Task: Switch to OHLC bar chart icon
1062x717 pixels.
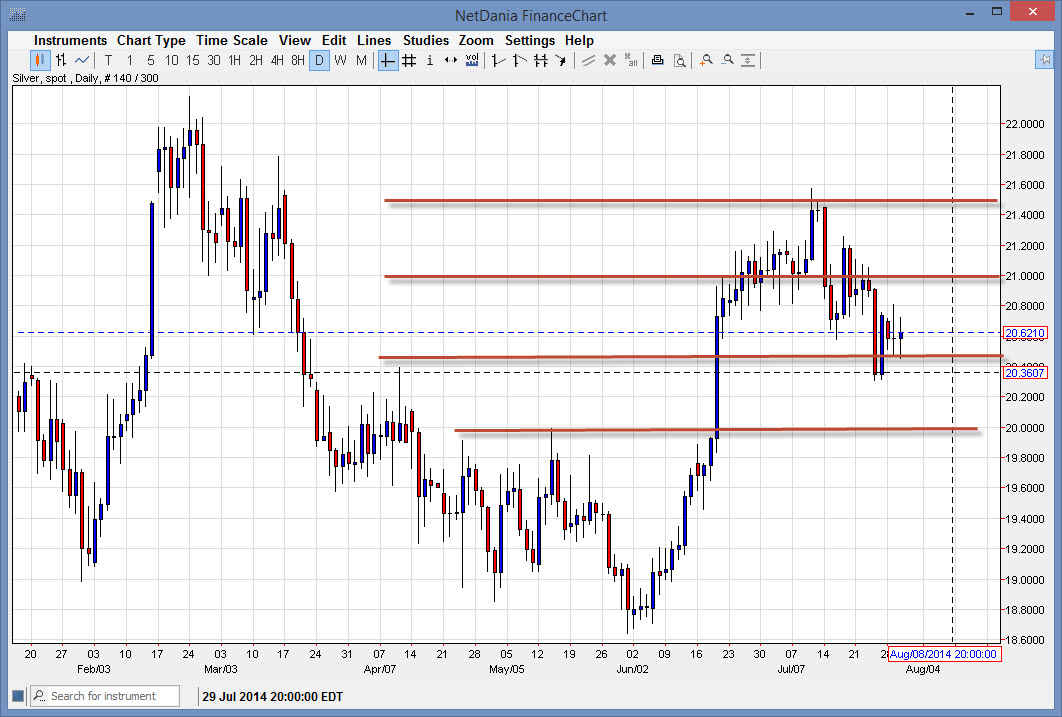Action: 61,61
